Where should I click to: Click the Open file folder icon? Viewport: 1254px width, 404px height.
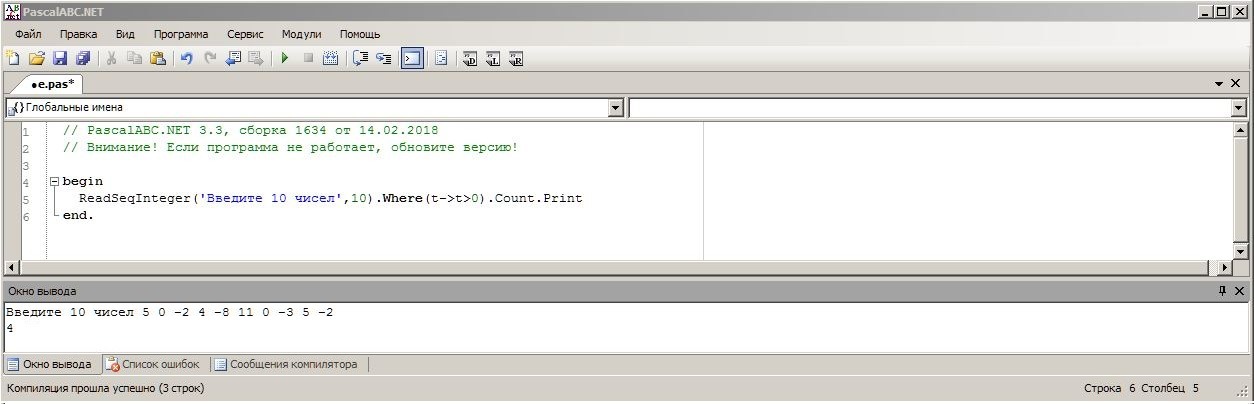37,59
